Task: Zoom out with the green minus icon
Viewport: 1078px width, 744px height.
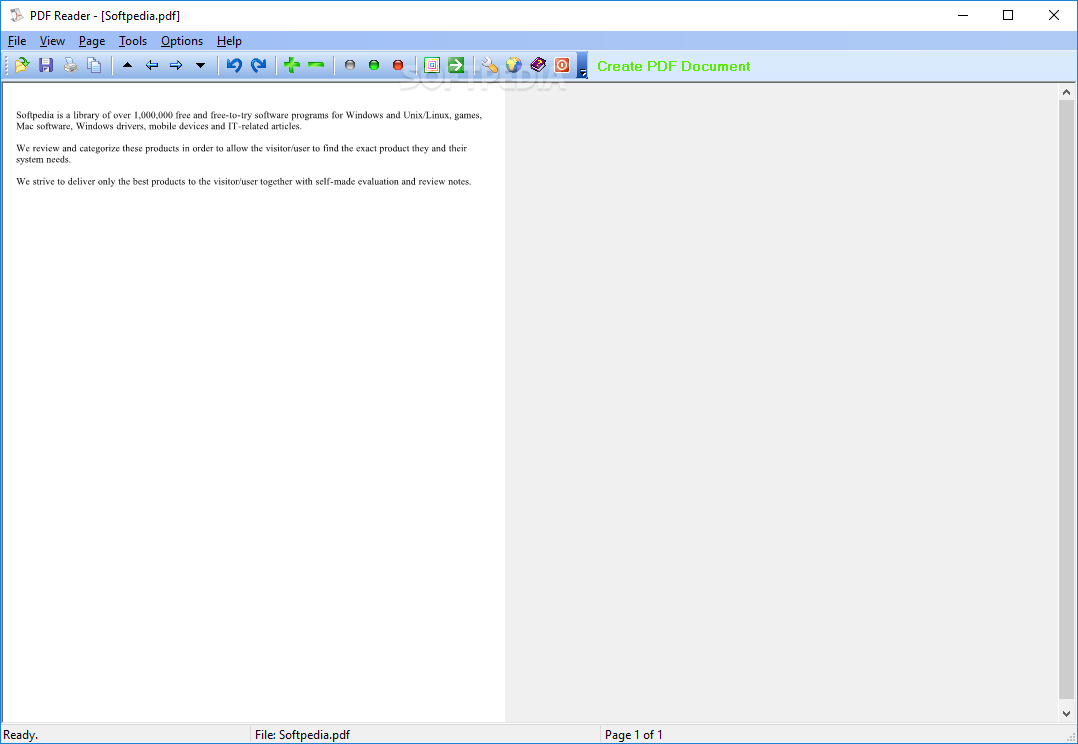Action: [x=316, y=65]
